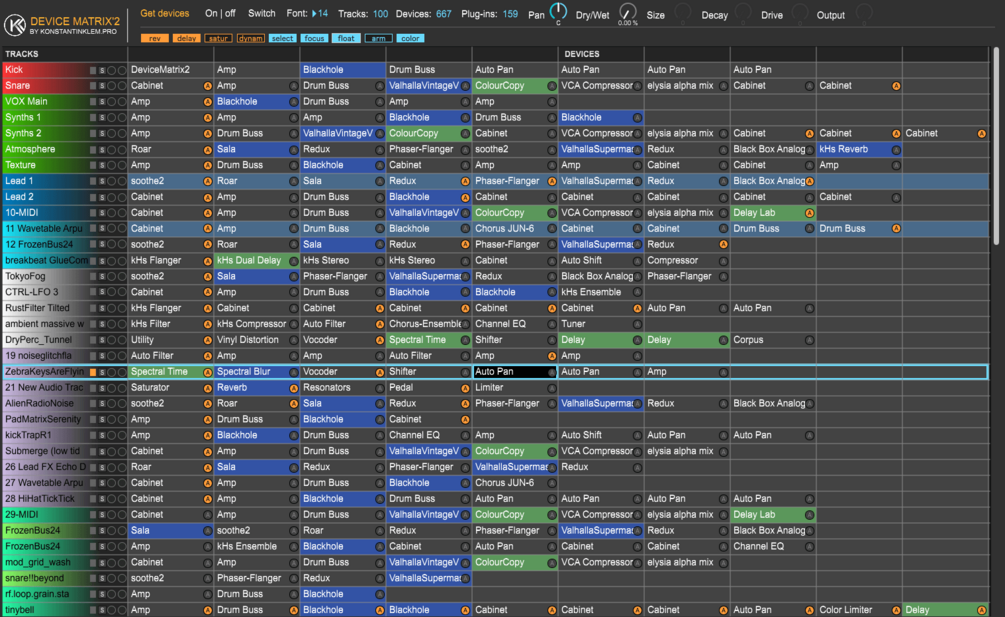Screen dimensions: 1005x617
Task: Enable the select mode button
Action: point(282,38)
